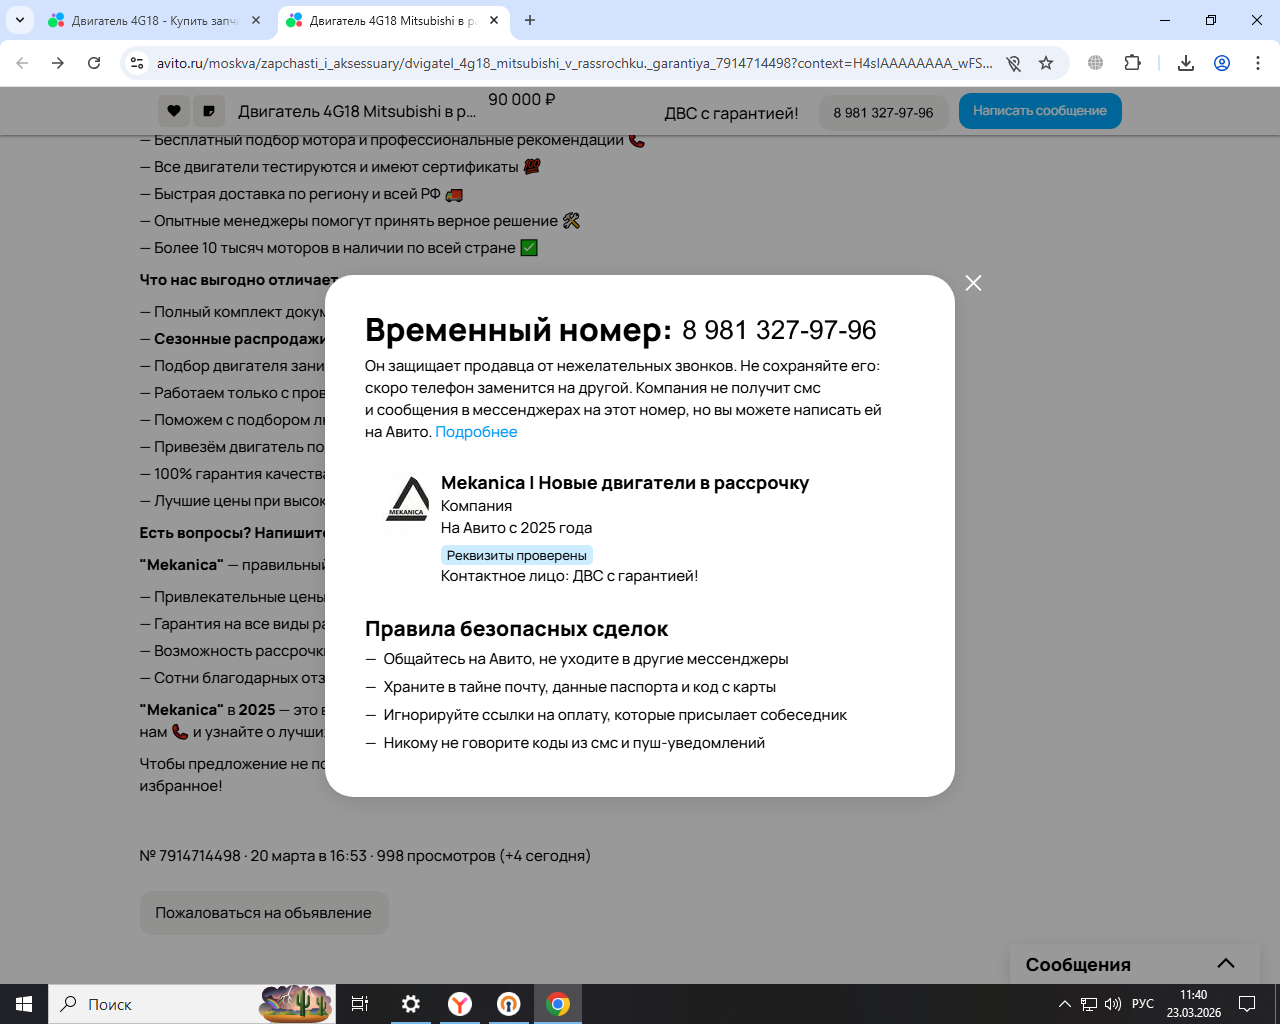The width and height of the screenshot is (1280, 1024).
Task: Click Написать сообщение button
Action: pos(1040,111)
